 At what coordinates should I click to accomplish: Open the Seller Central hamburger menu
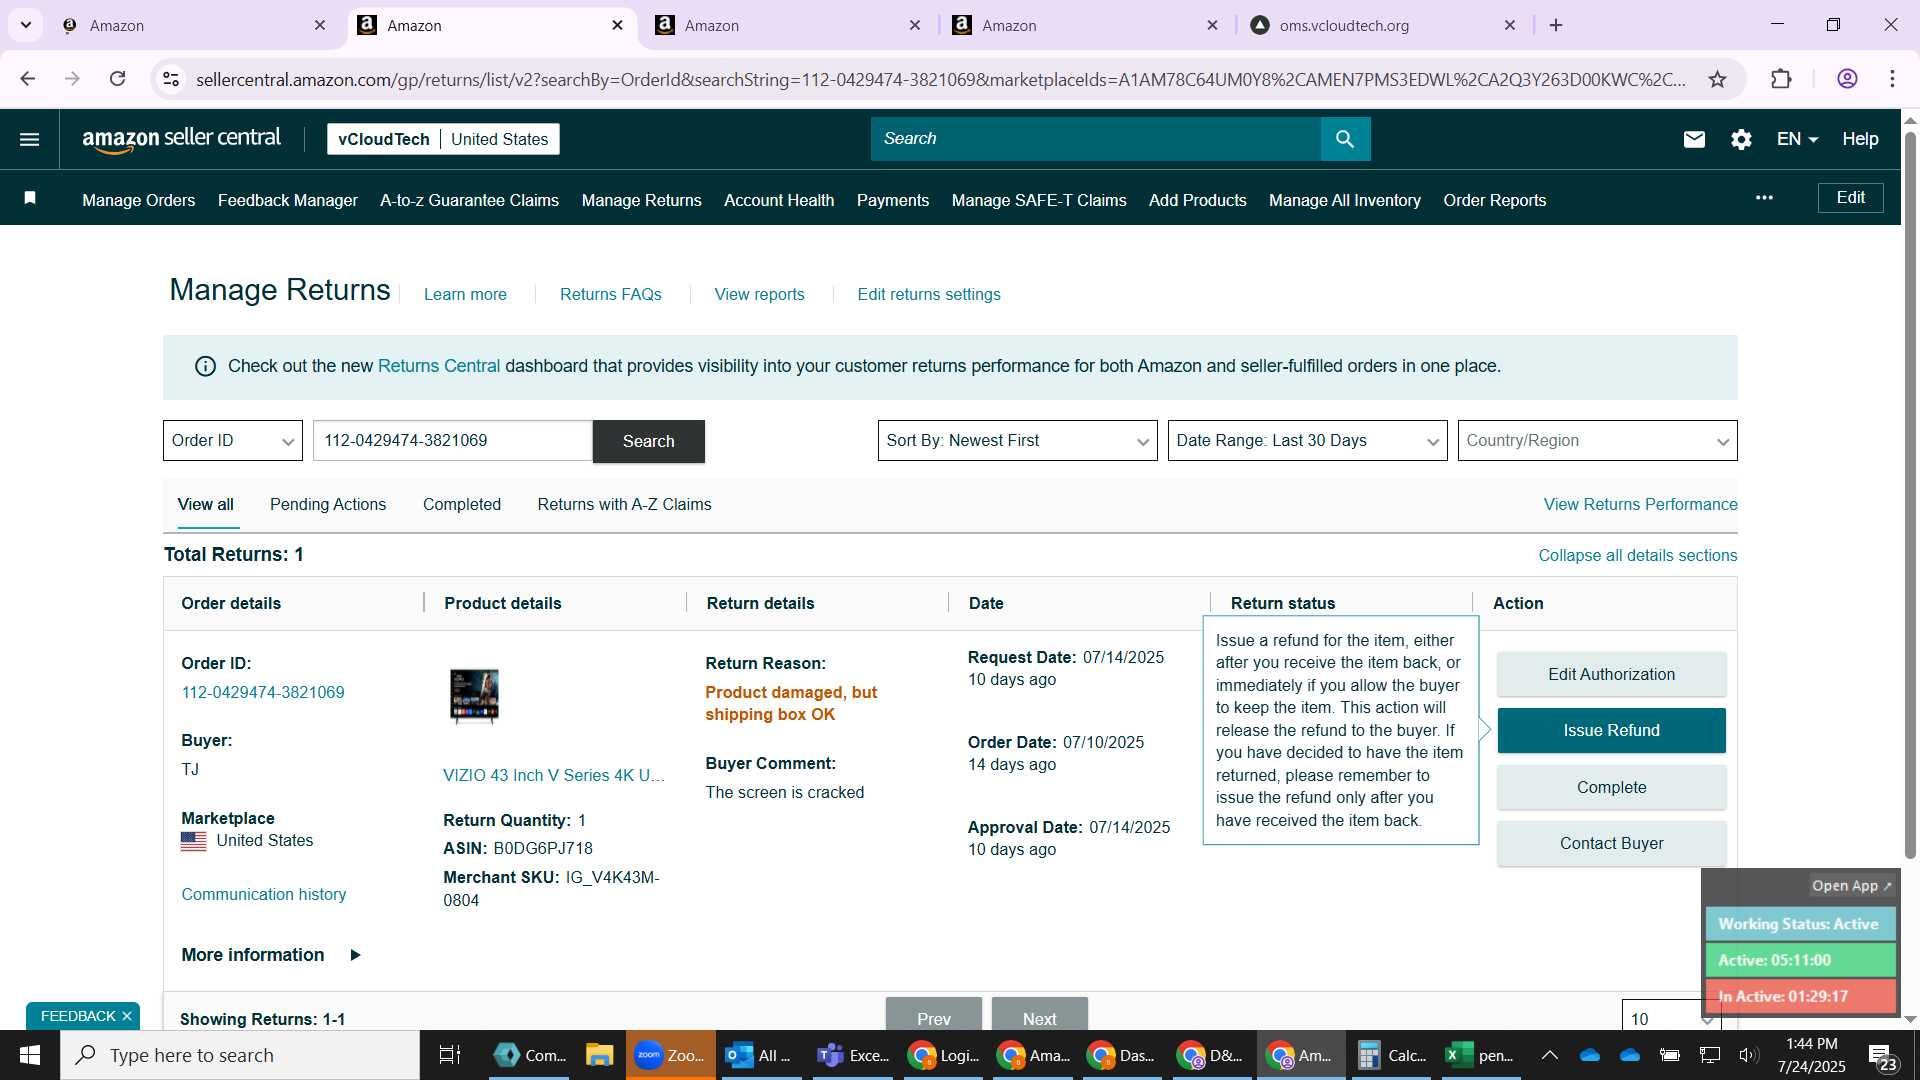(x=30, y=139)
